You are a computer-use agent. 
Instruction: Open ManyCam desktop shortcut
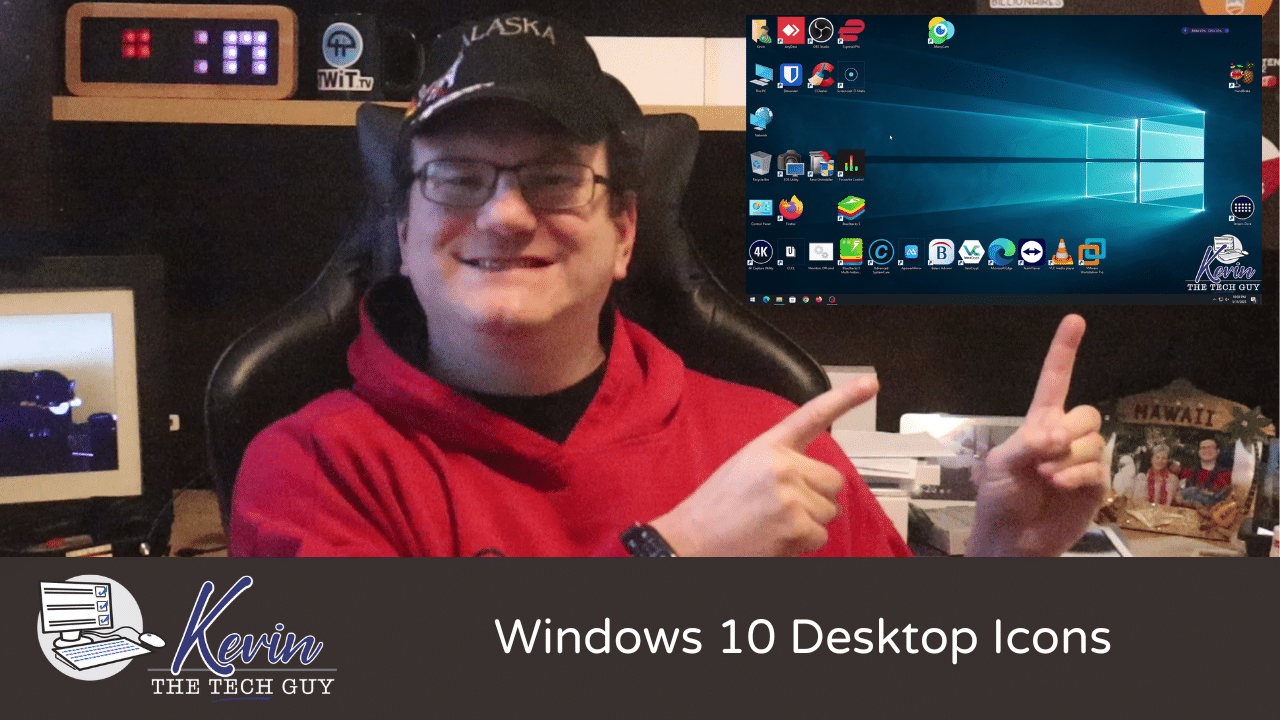940,31
